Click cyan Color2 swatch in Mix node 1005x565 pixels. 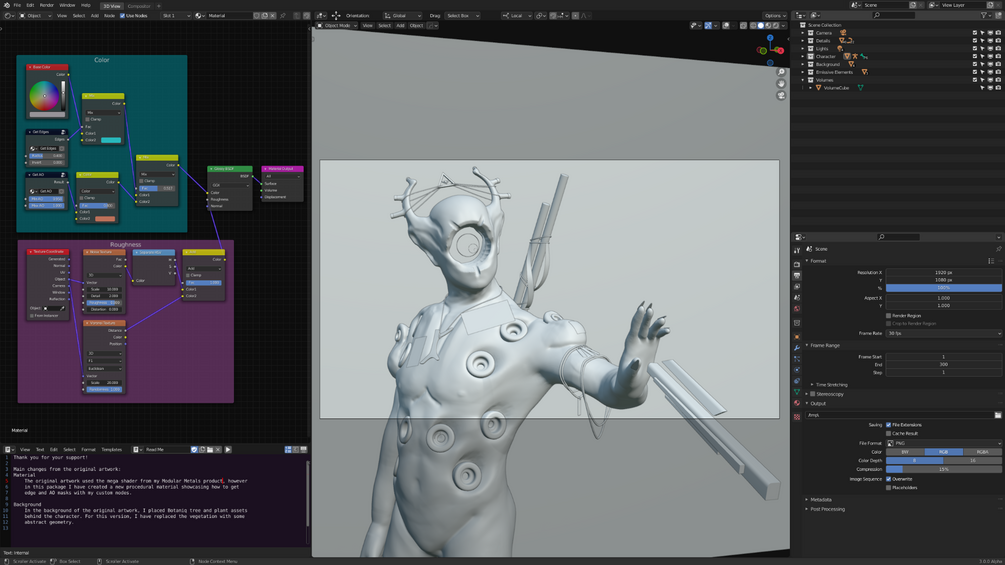(x=111, y=140)
